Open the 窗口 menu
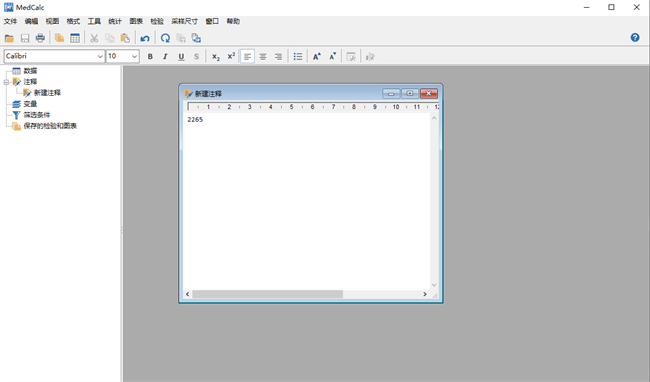Viewport: 650px width, 382px height. coord(212,21)
